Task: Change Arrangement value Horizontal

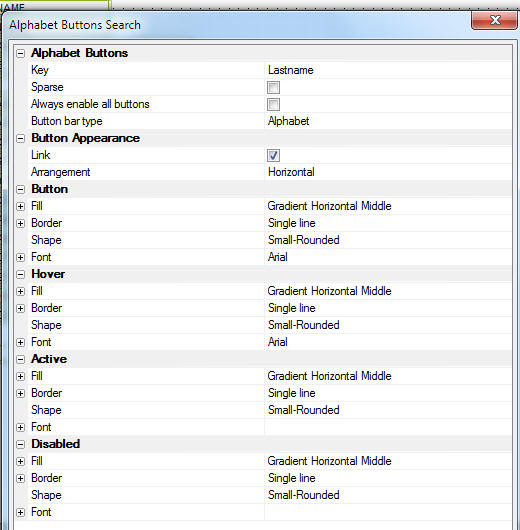Action: tap(387, 172)
